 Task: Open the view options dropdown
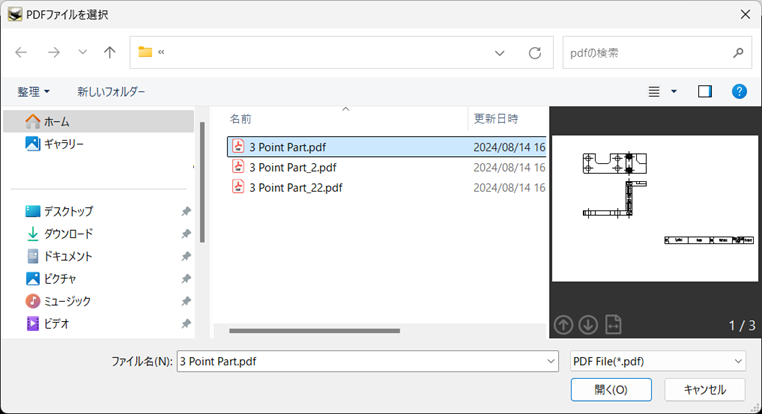[673, 91]
